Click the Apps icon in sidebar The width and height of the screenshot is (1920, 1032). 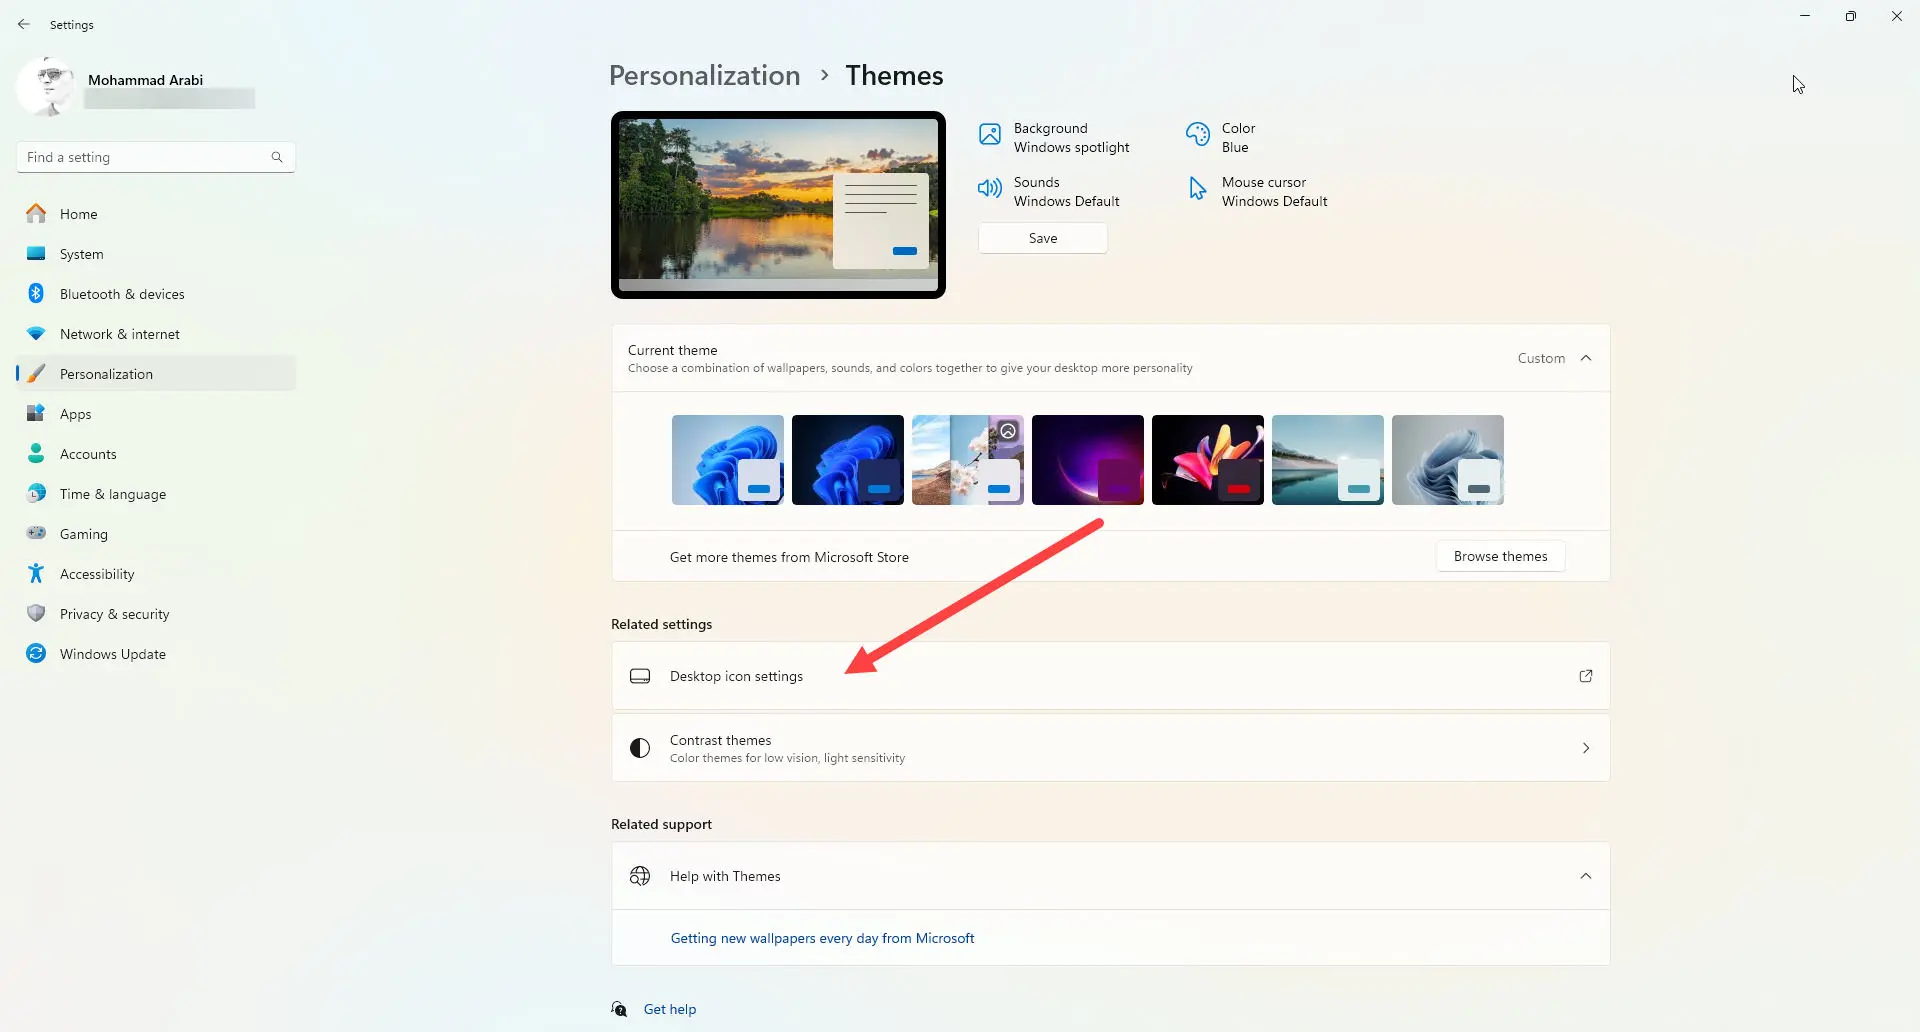(x=36, y=413)
